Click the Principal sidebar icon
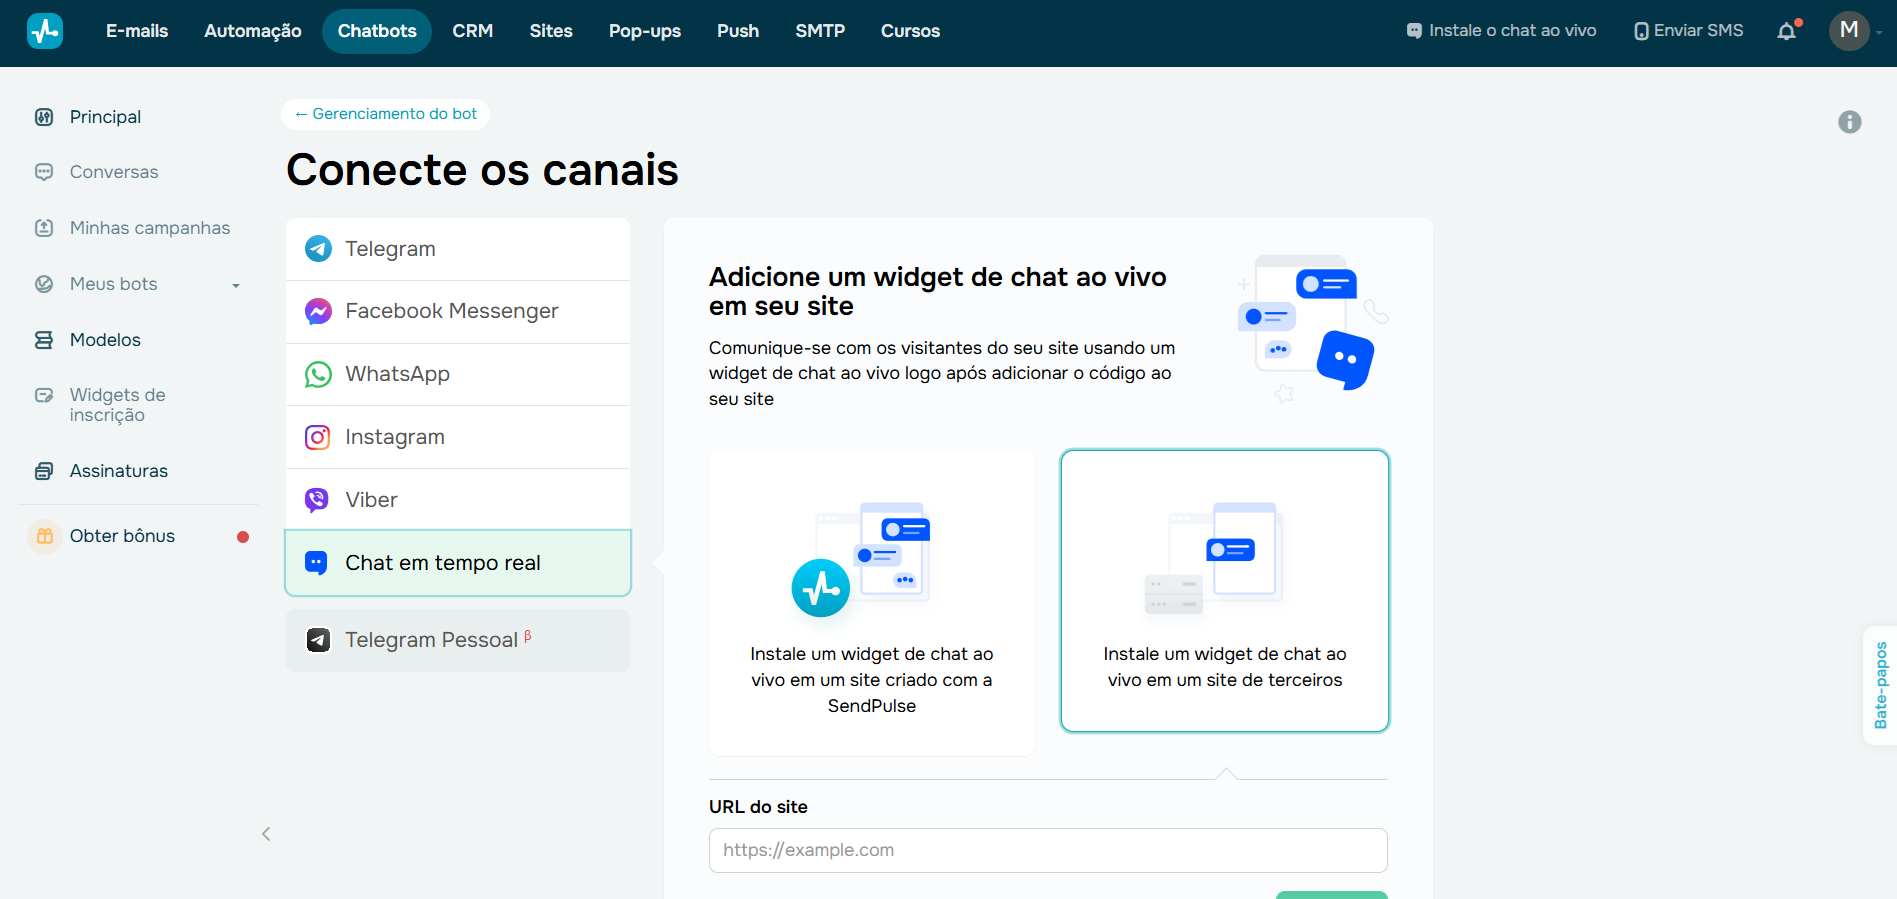The image size is (1897, 899). tap(44, 117)
